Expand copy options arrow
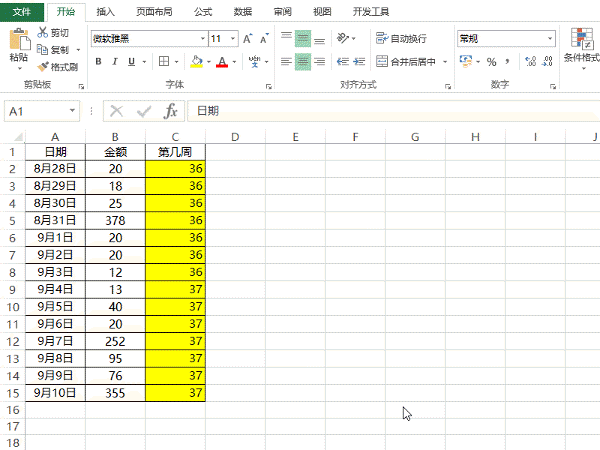600x450 pixels. 78,50
